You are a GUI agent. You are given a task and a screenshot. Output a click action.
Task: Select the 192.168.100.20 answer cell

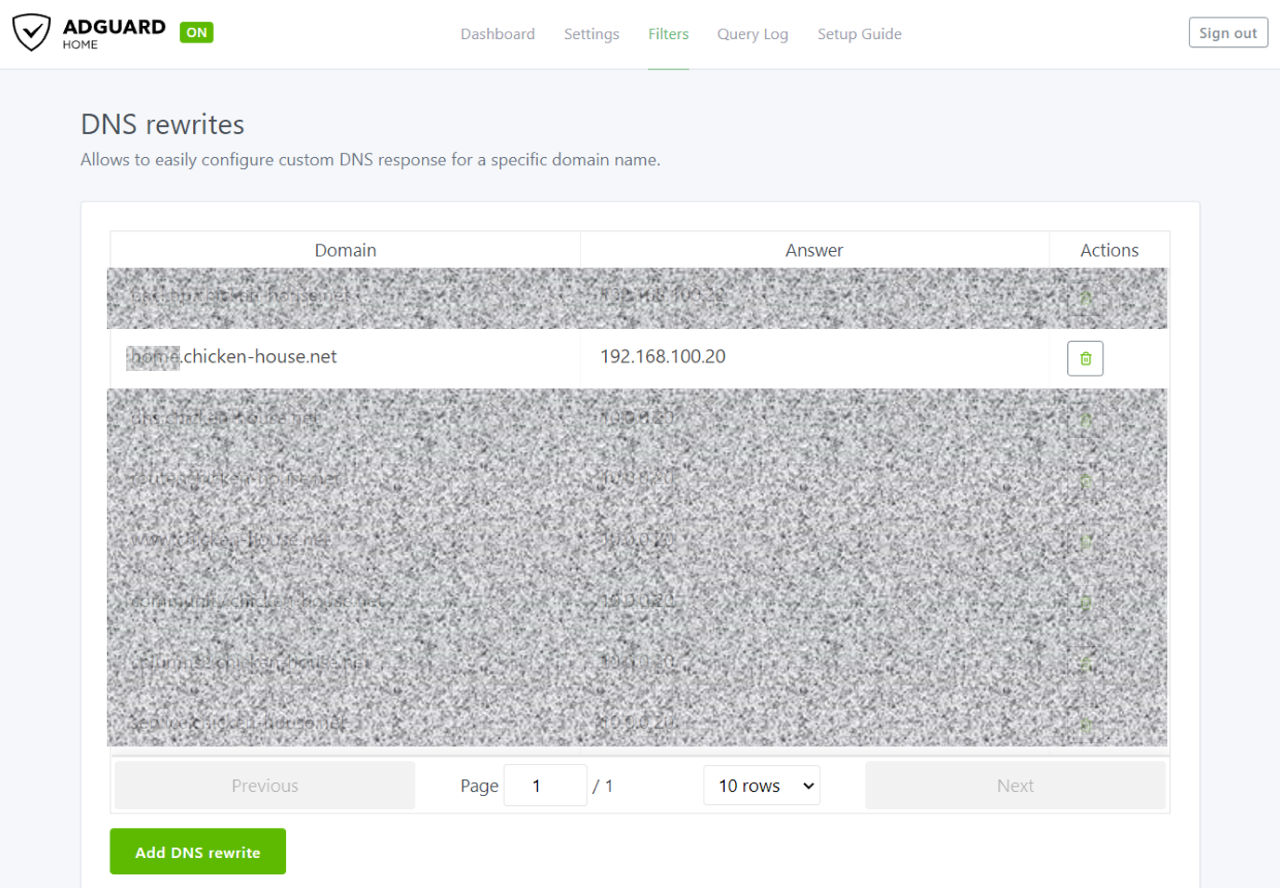point(662,357)
